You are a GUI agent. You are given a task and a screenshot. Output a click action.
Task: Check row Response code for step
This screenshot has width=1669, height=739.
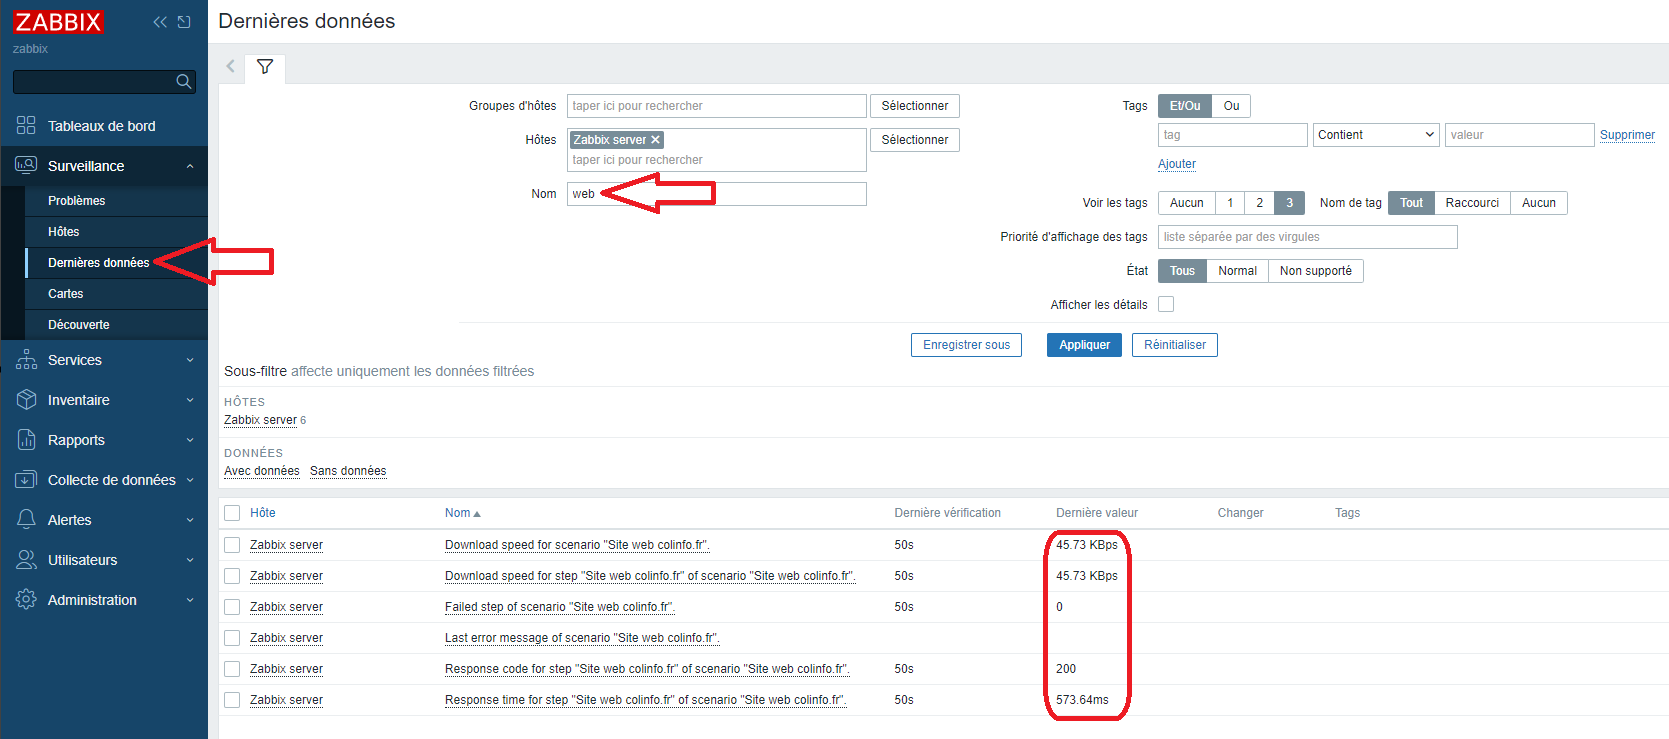[232, 669]
